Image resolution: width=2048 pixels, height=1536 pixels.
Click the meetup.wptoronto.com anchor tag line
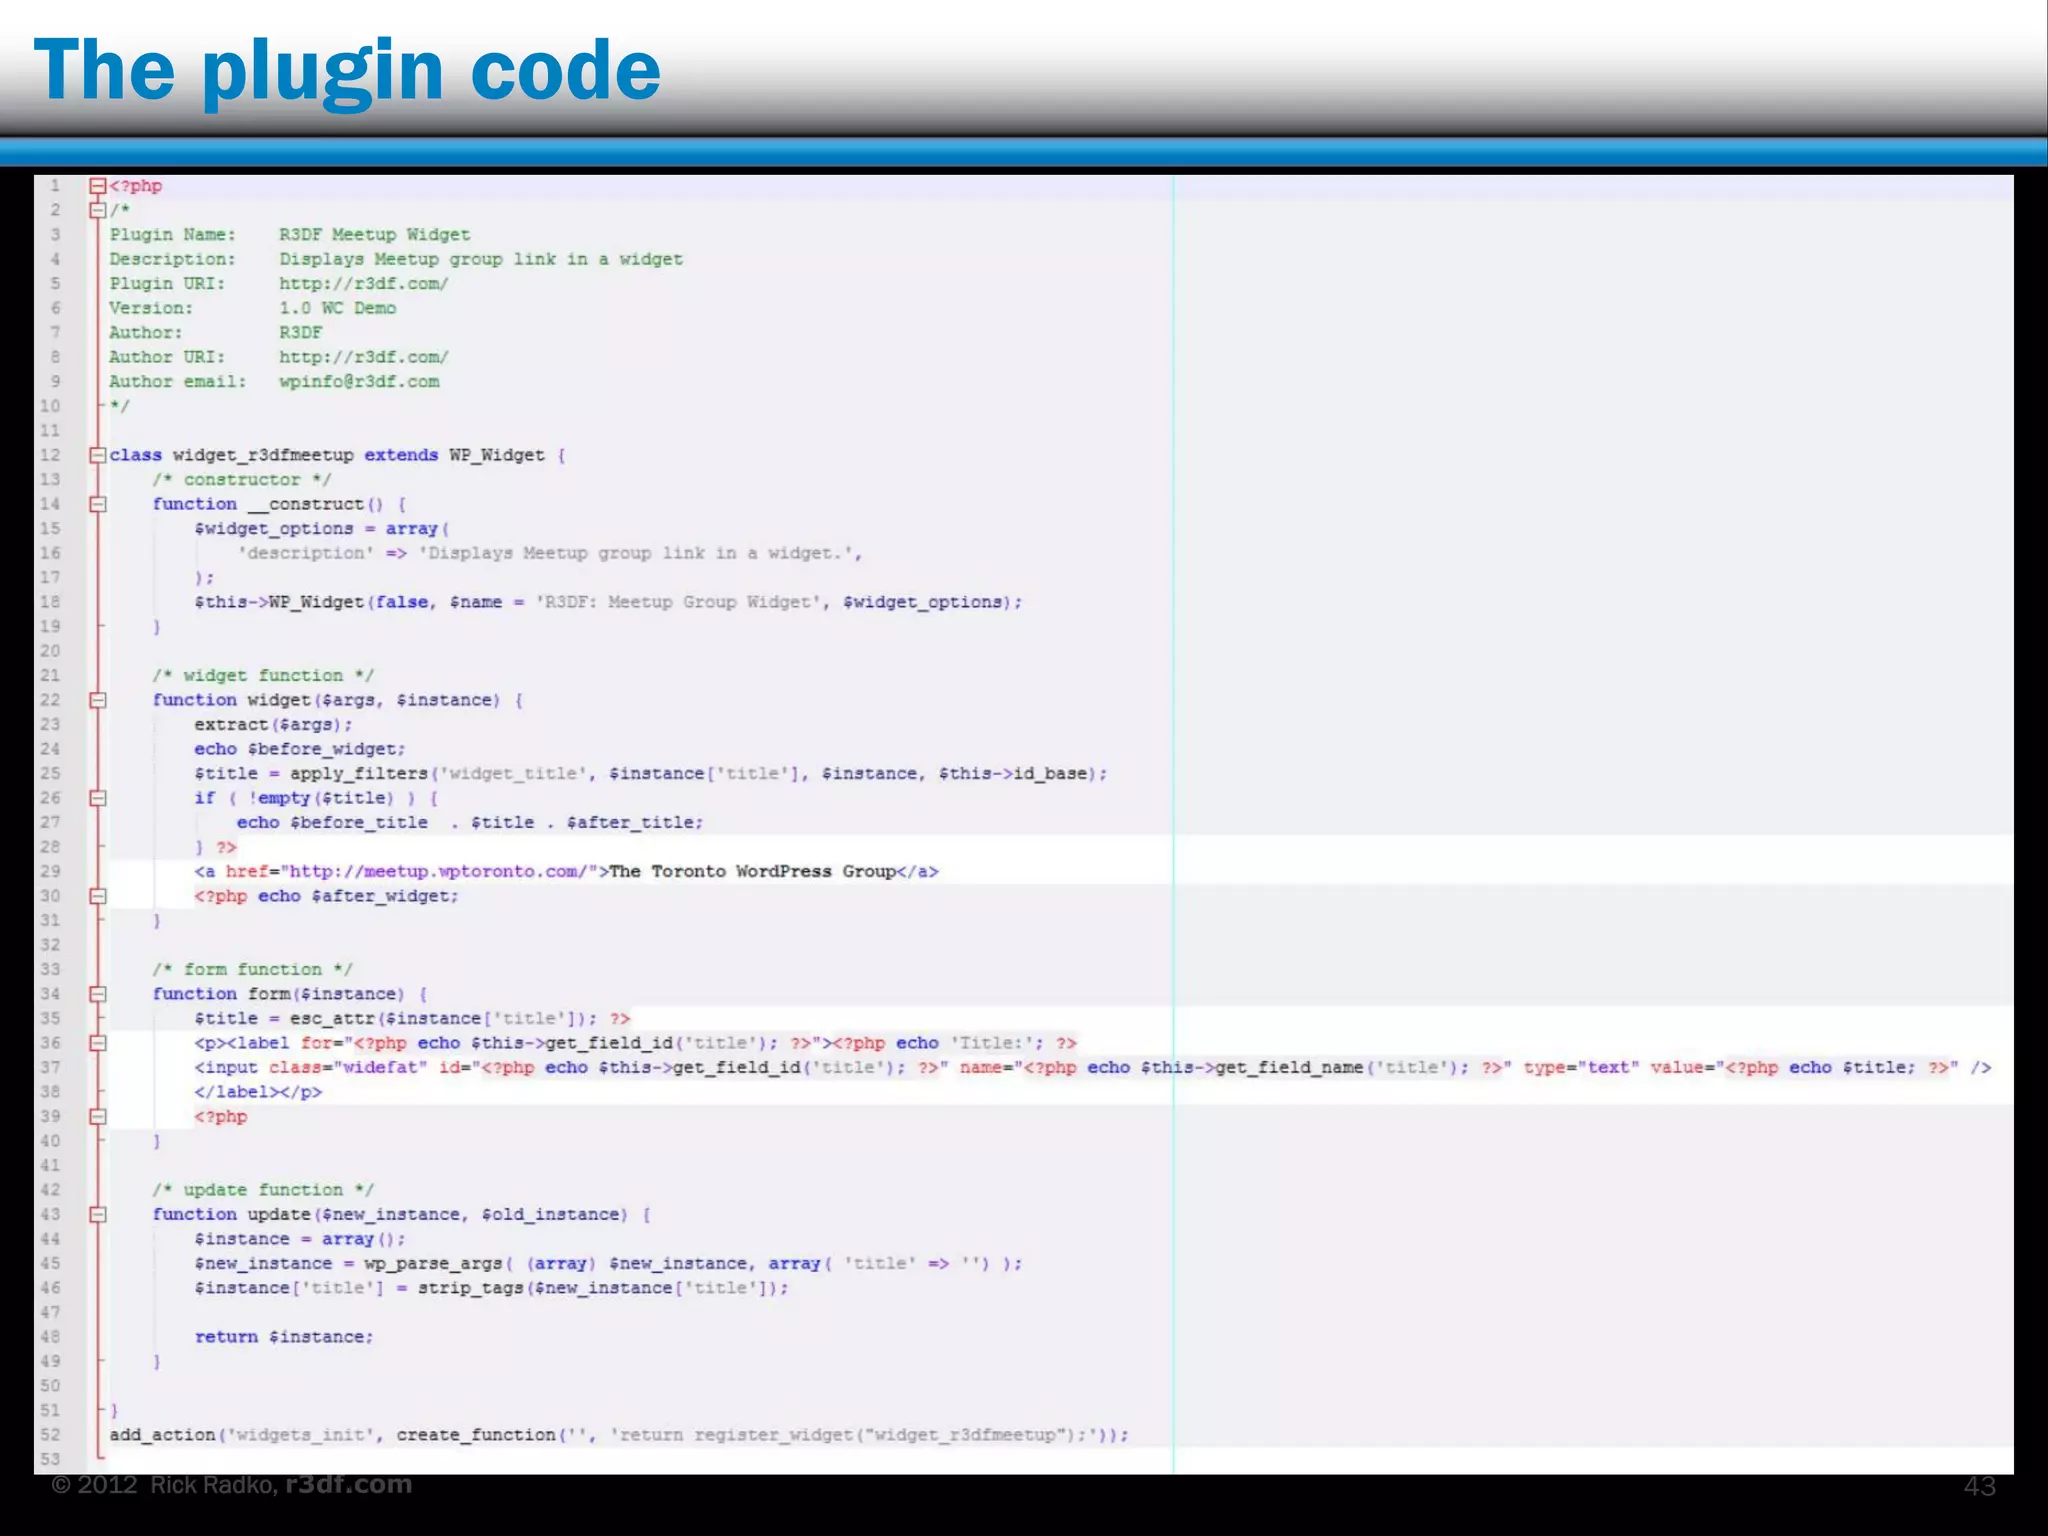[x=566, y=872]
